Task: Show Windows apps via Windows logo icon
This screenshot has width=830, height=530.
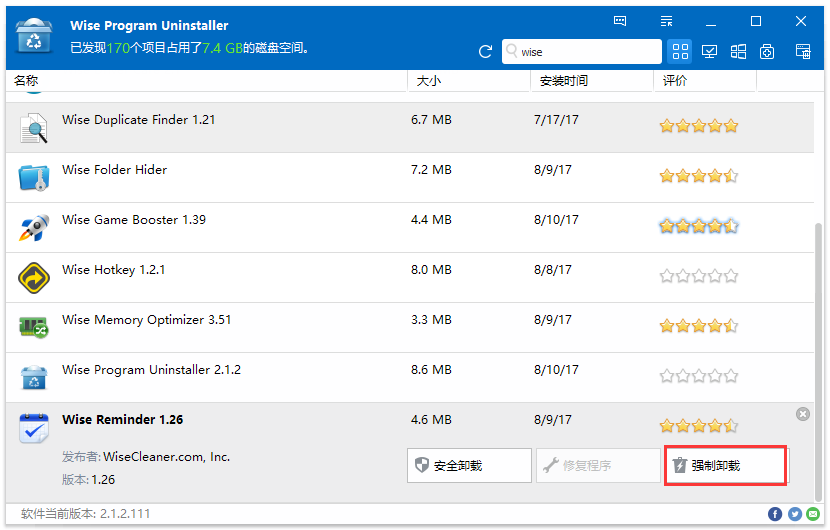Action: pyautogui.click(x=739, y=52)
